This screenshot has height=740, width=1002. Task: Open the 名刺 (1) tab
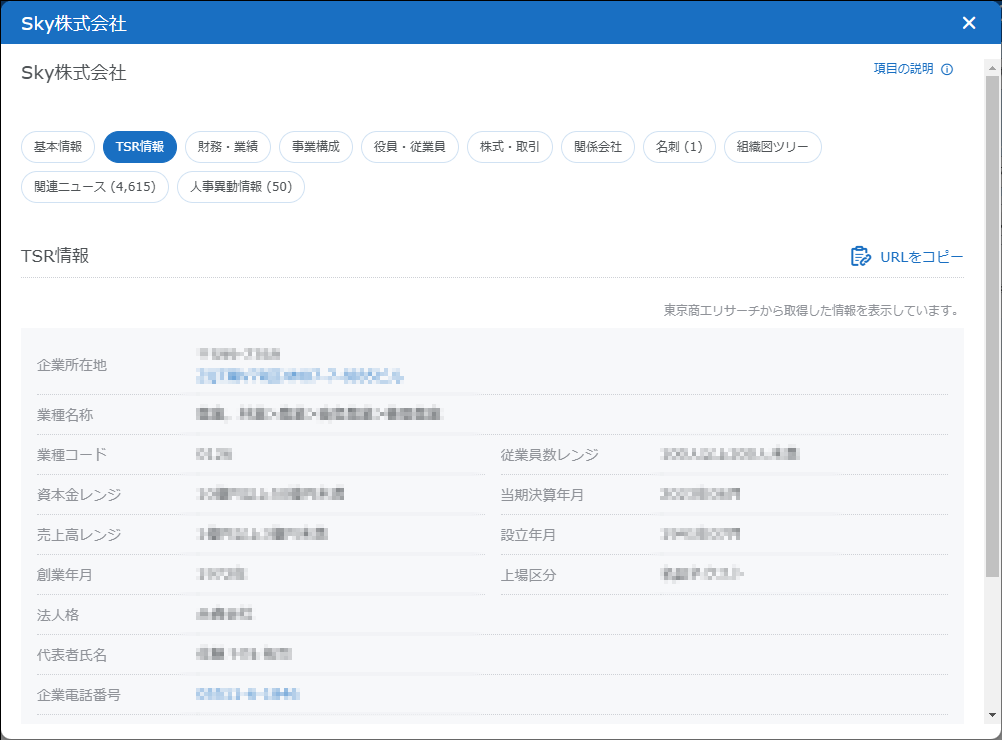[679, 147]
